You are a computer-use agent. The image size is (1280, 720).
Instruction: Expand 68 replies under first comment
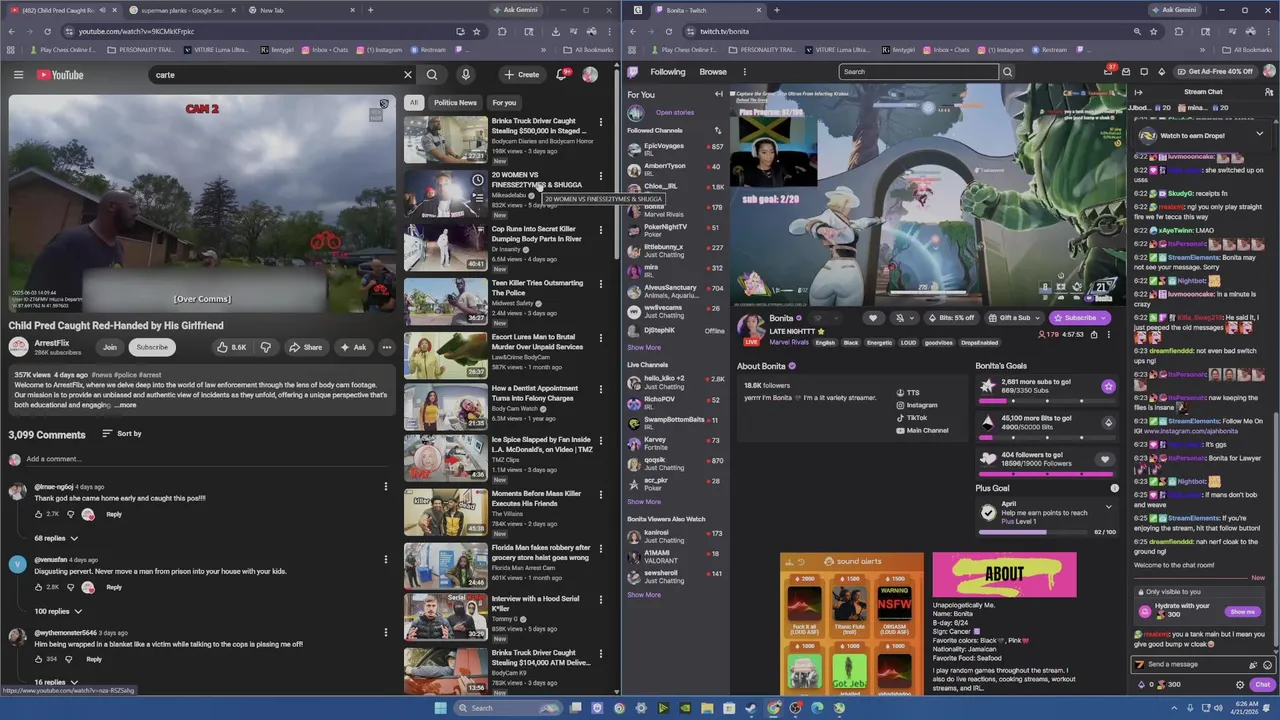(x=56, y=538)
